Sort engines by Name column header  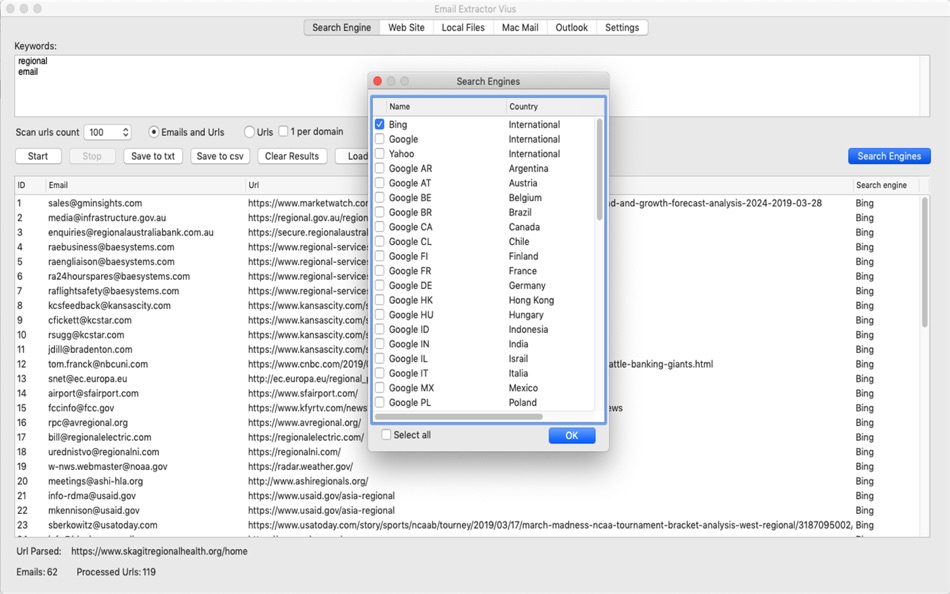tap(445, 106)
